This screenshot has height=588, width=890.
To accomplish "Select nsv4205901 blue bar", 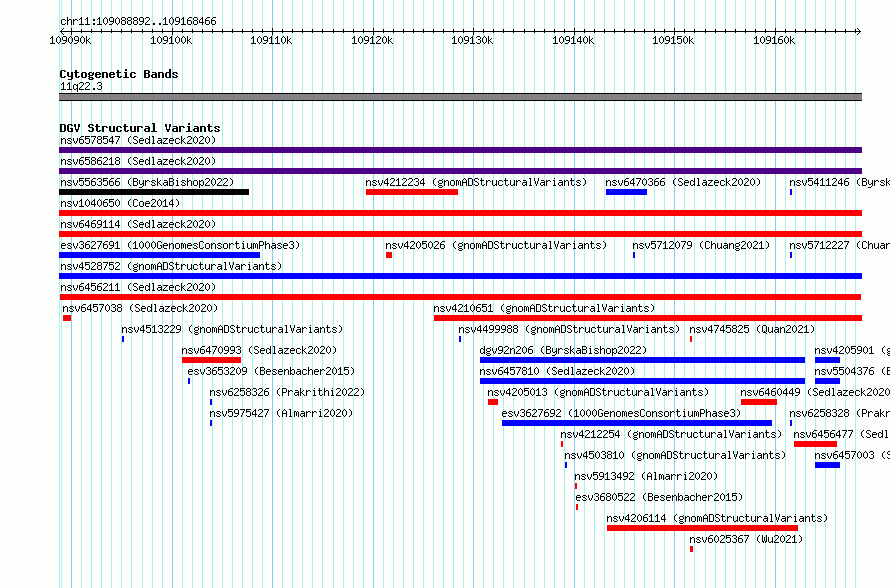I will pos(827,360).
